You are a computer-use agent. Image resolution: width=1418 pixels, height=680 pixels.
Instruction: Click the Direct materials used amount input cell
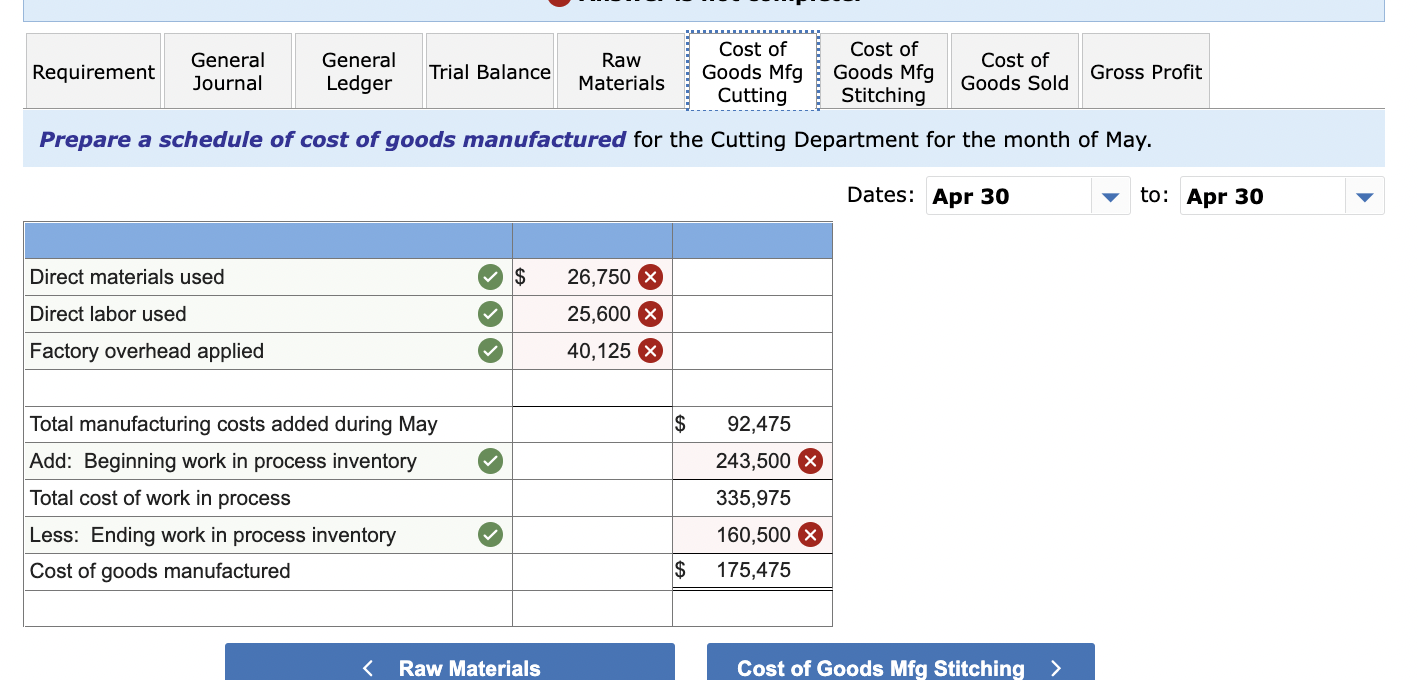pyautogui.click(x=580, y=277)
